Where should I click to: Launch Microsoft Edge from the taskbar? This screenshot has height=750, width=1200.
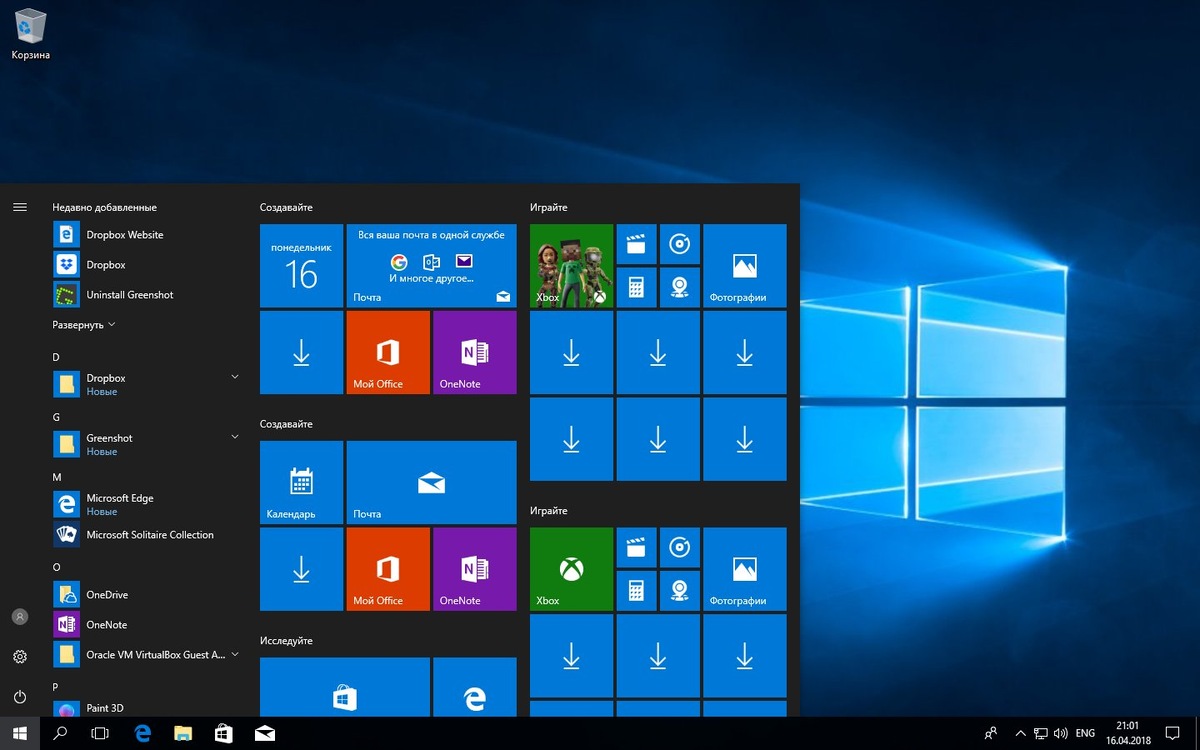(142, 732)
